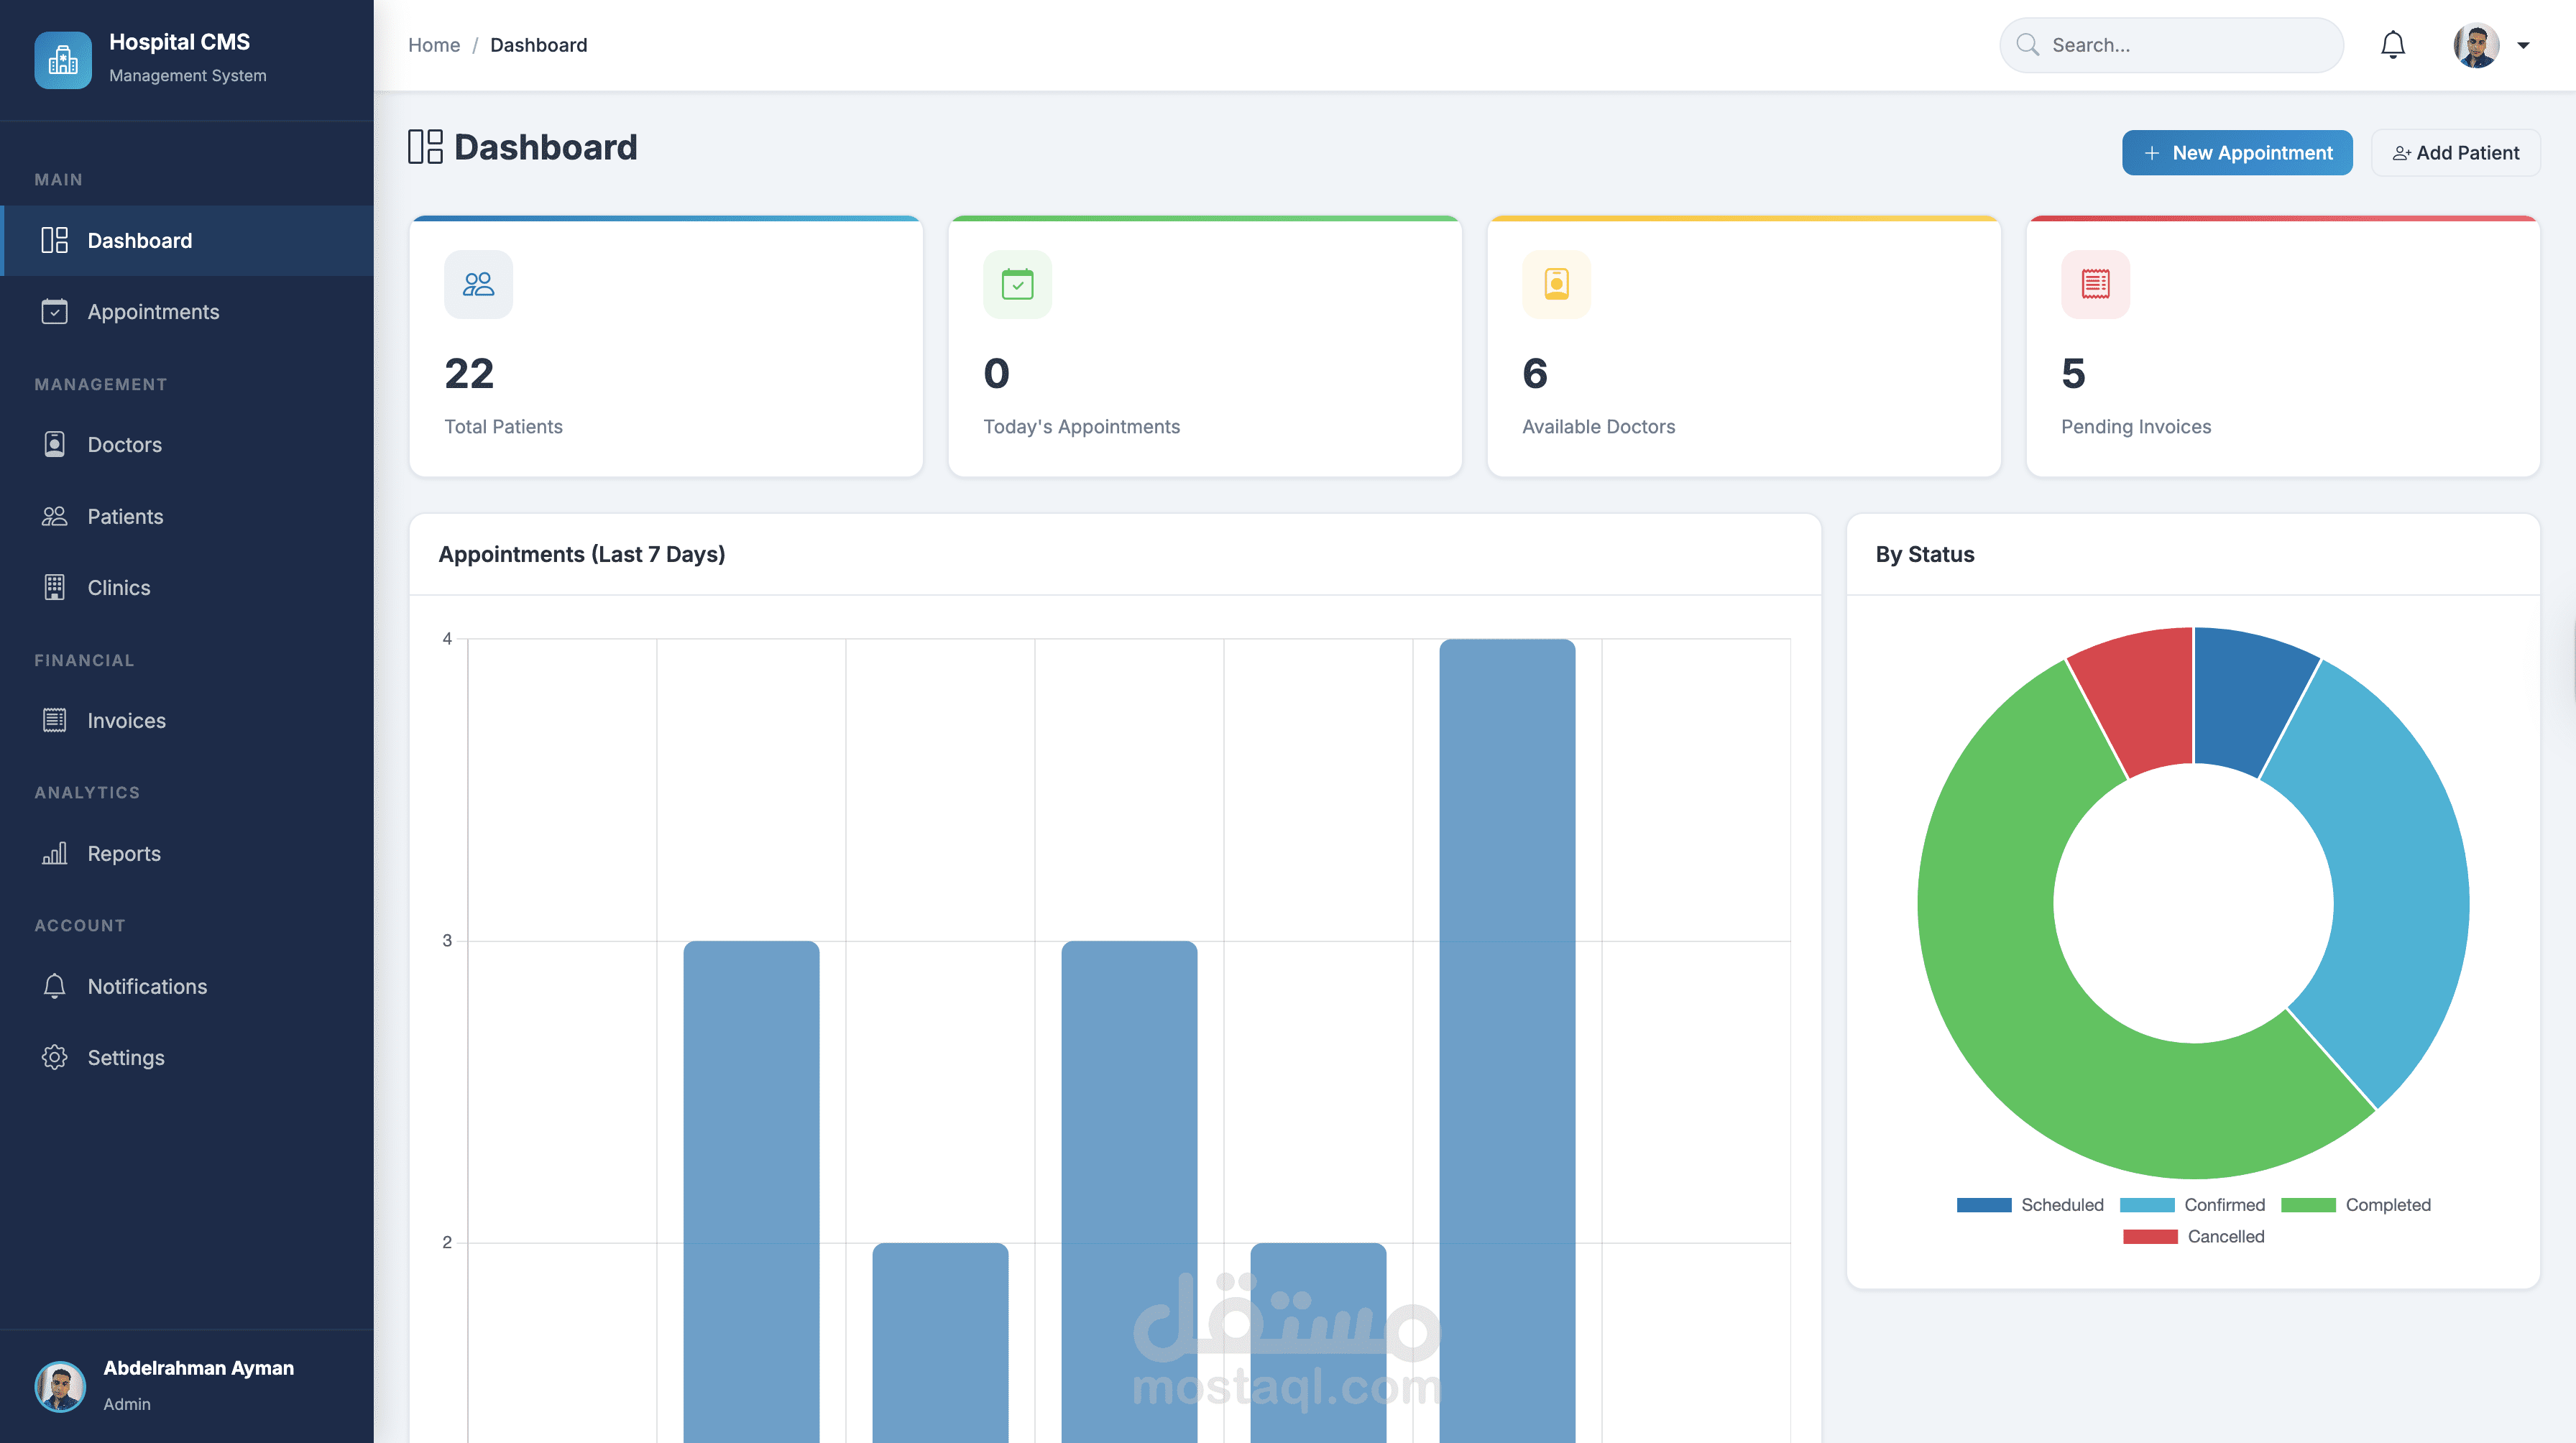This screenshot has height=1443, width=2576.
Task: Click the Pending Invoices receipt icon
Action: point(2095,284)
